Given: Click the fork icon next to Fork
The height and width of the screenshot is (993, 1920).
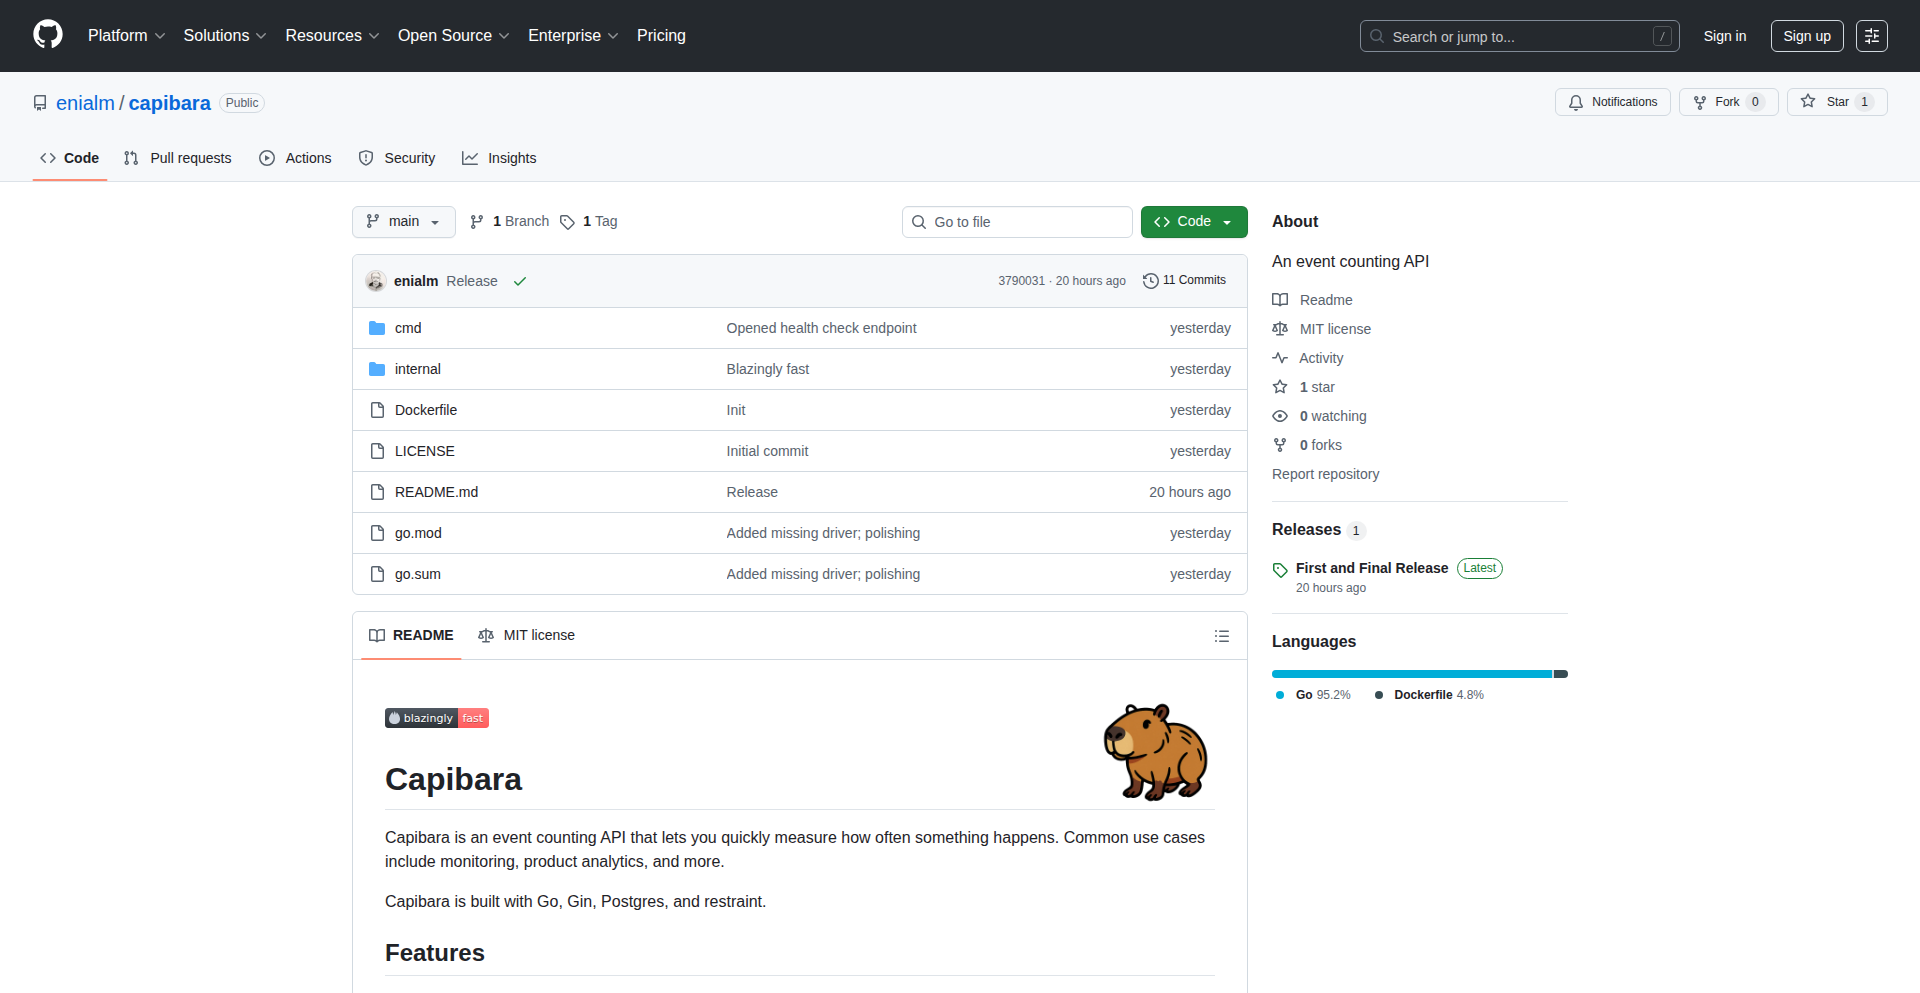Looking at the screenshot, I should click(x=1700, y=102).
